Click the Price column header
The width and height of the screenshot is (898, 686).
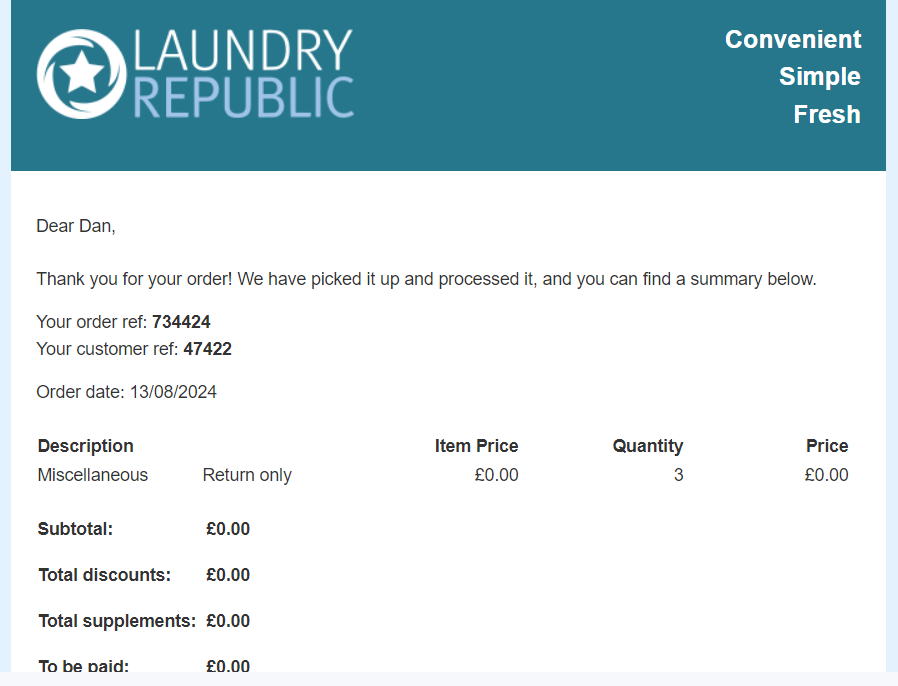pyautogui.click(x=827, y=445)
